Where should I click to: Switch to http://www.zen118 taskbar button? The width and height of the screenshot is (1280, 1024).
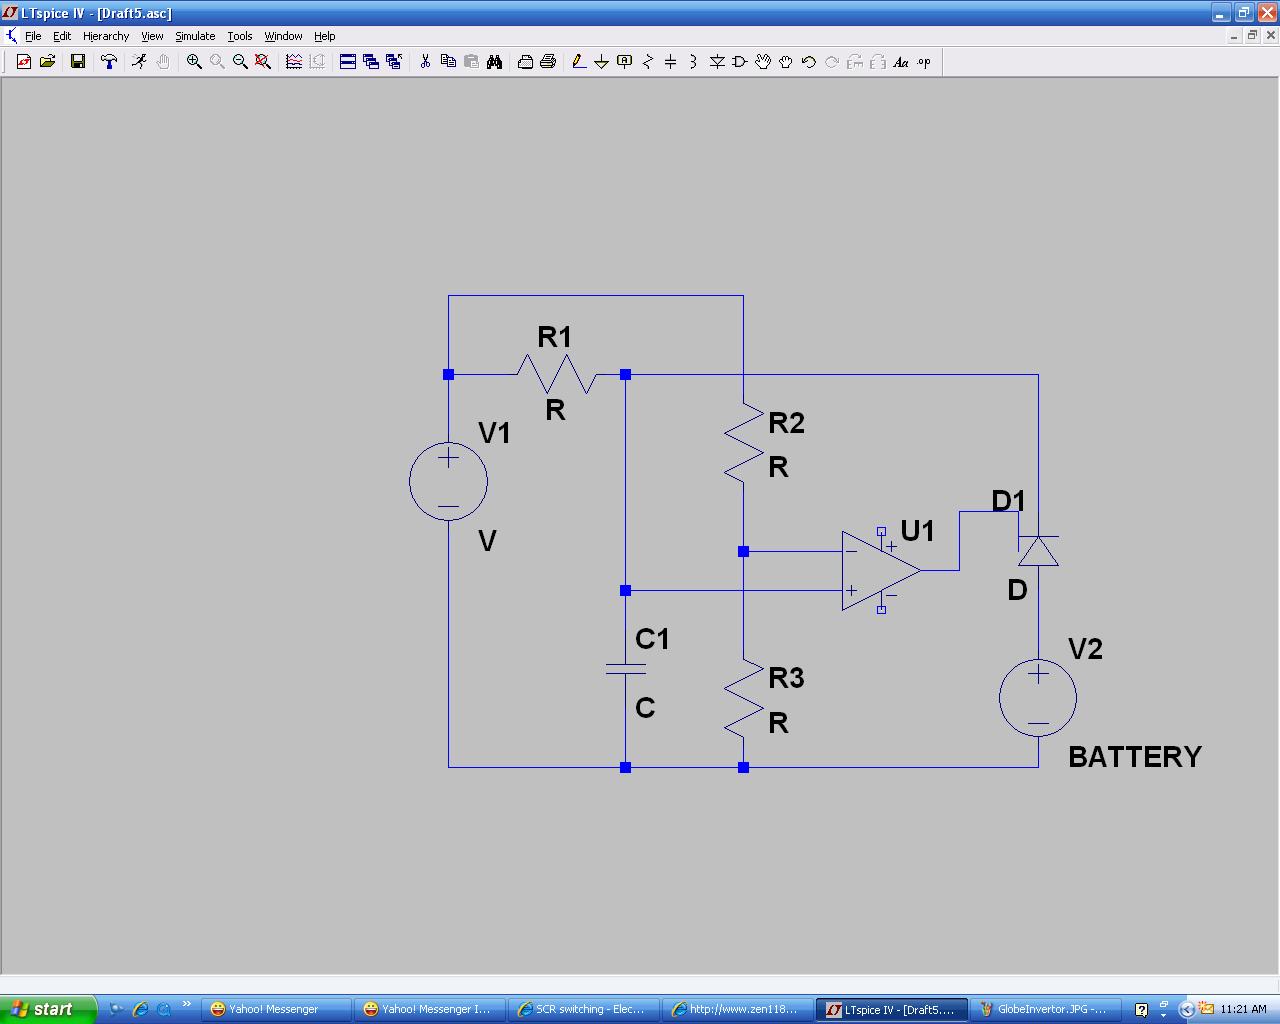(735, 1010)
